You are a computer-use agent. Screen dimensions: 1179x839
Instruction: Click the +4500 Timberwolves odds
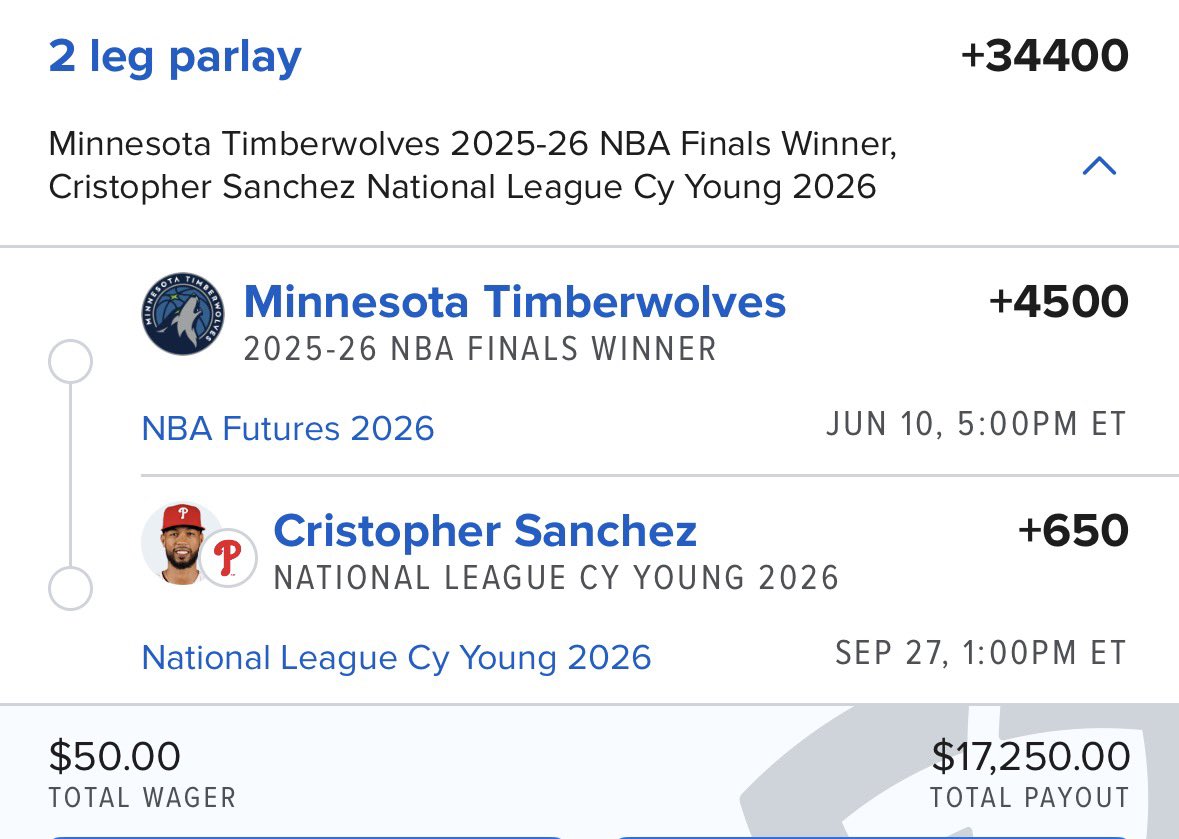click(x=1058, y=301)
